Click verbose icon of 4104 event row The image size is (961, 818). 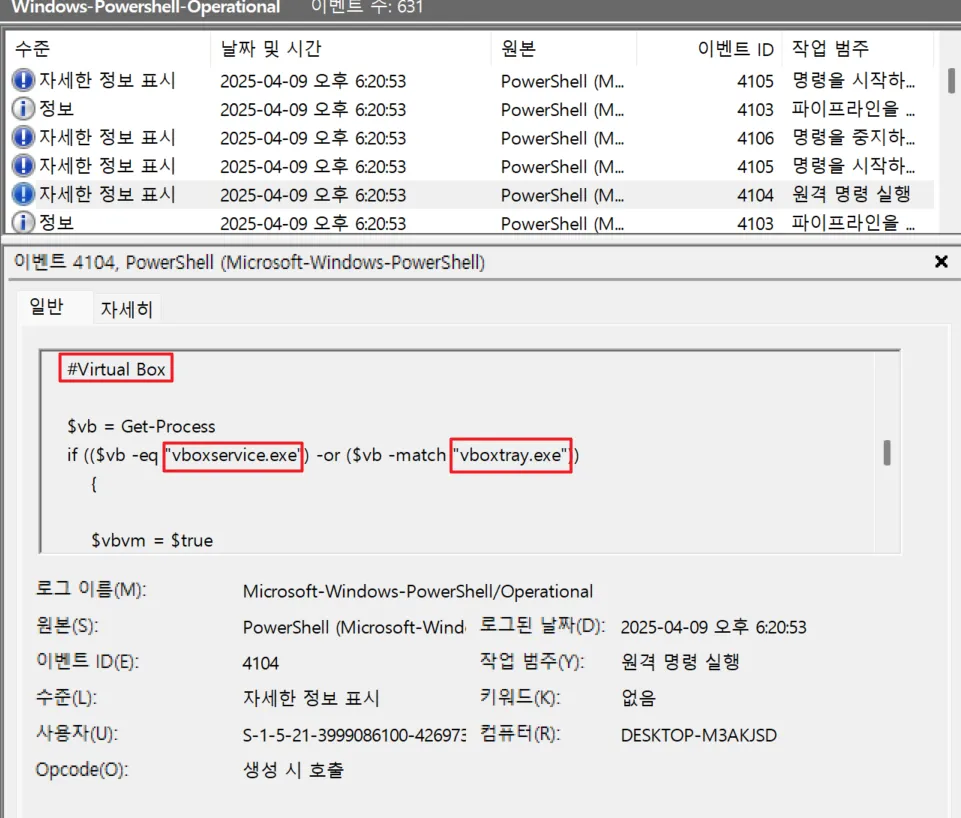(x=23, y=194)
